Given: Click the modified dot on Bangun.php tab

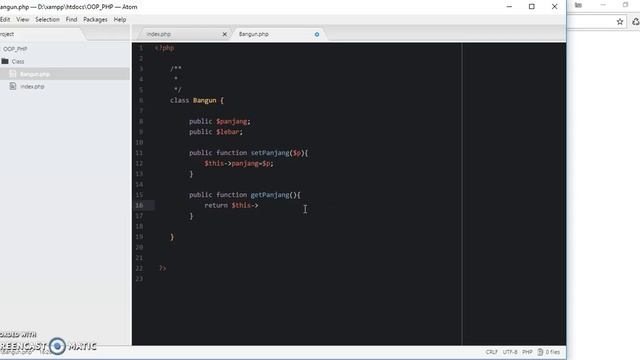Looking at the screenshot, I should (x=317, y=34).
